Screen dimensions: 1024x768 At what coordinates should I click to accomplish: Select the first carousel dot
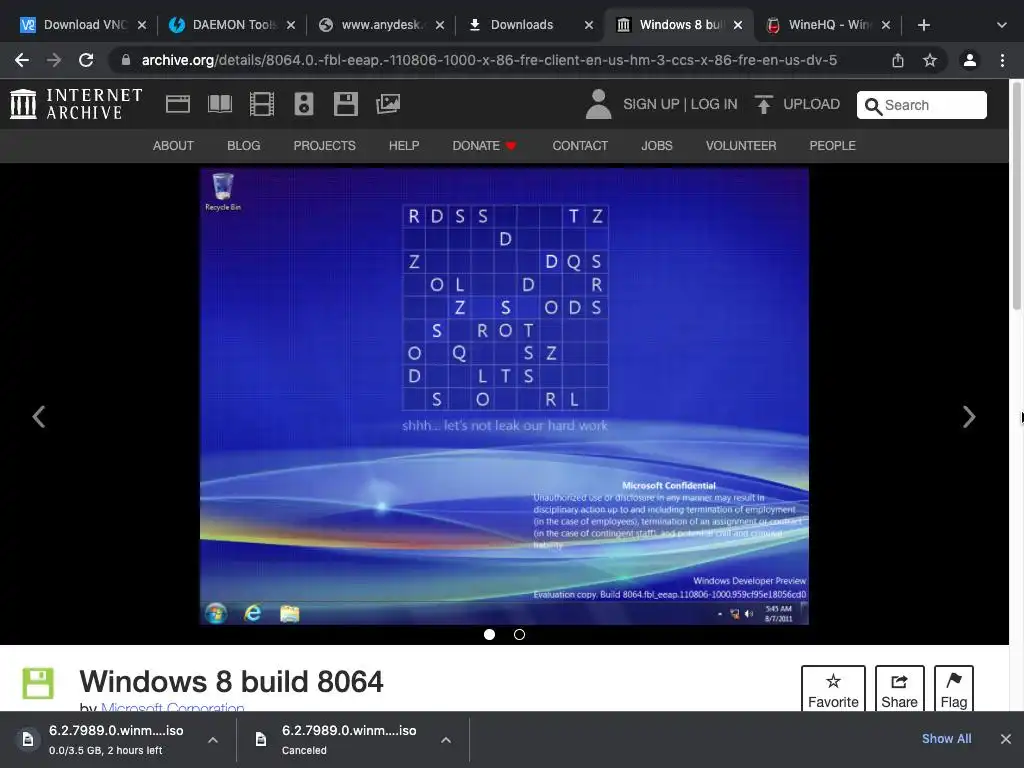click(489, 634)
